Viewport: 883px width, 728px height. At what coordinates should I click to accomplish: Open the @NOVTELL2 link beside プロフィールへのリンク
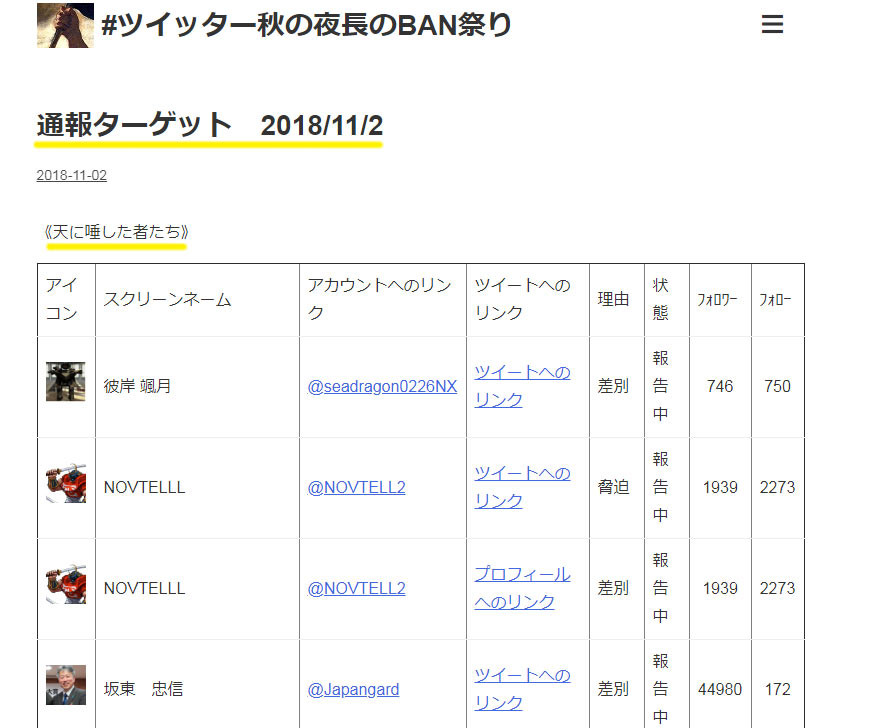pyautogui.click(x=356, y=588)
